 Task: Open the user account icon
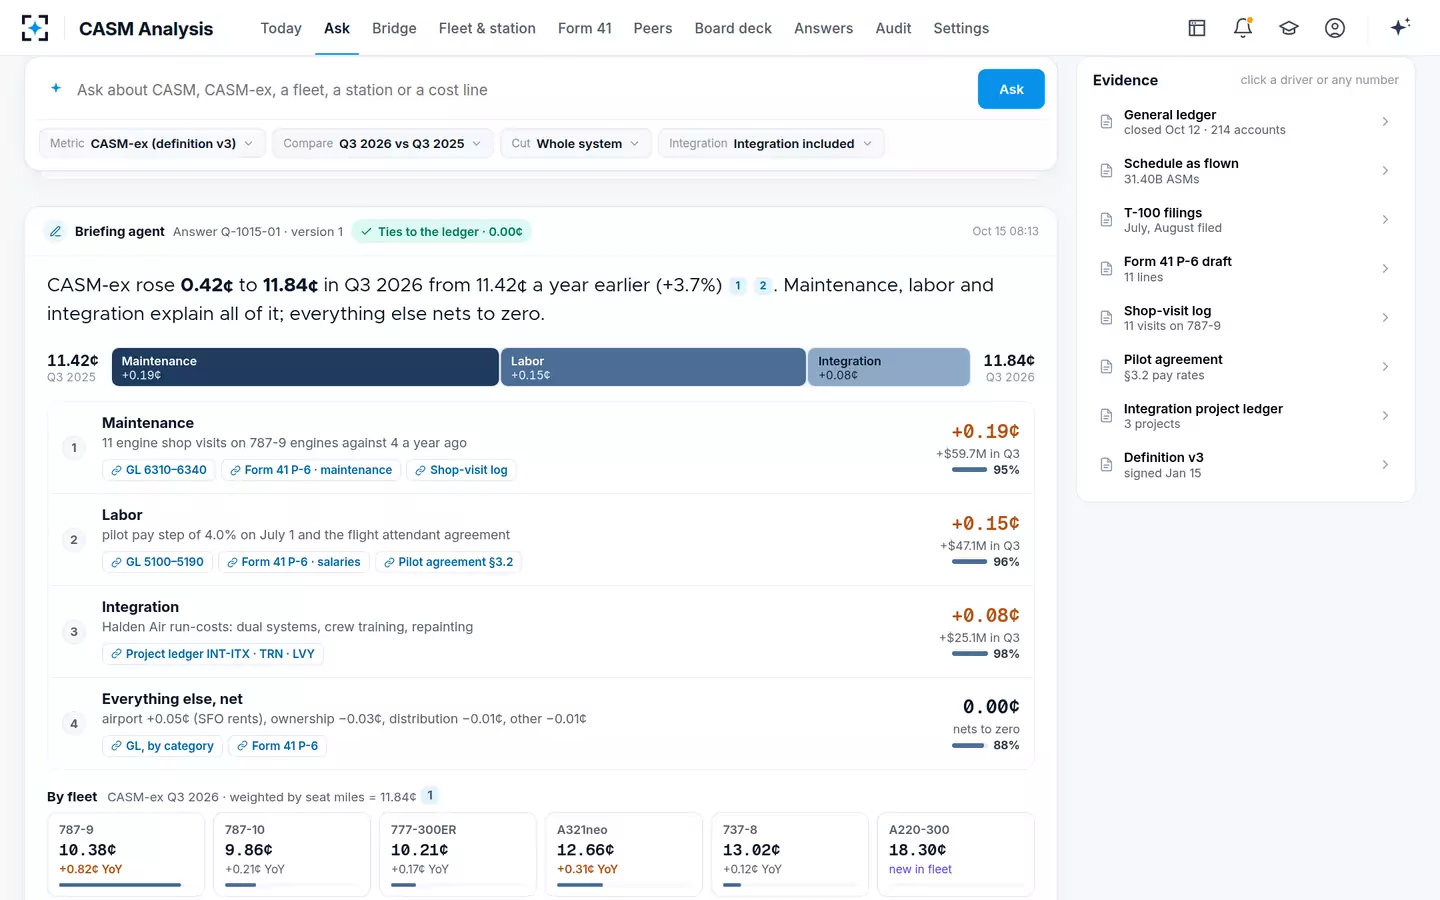pyautogui.click(x=1335, y=28)
